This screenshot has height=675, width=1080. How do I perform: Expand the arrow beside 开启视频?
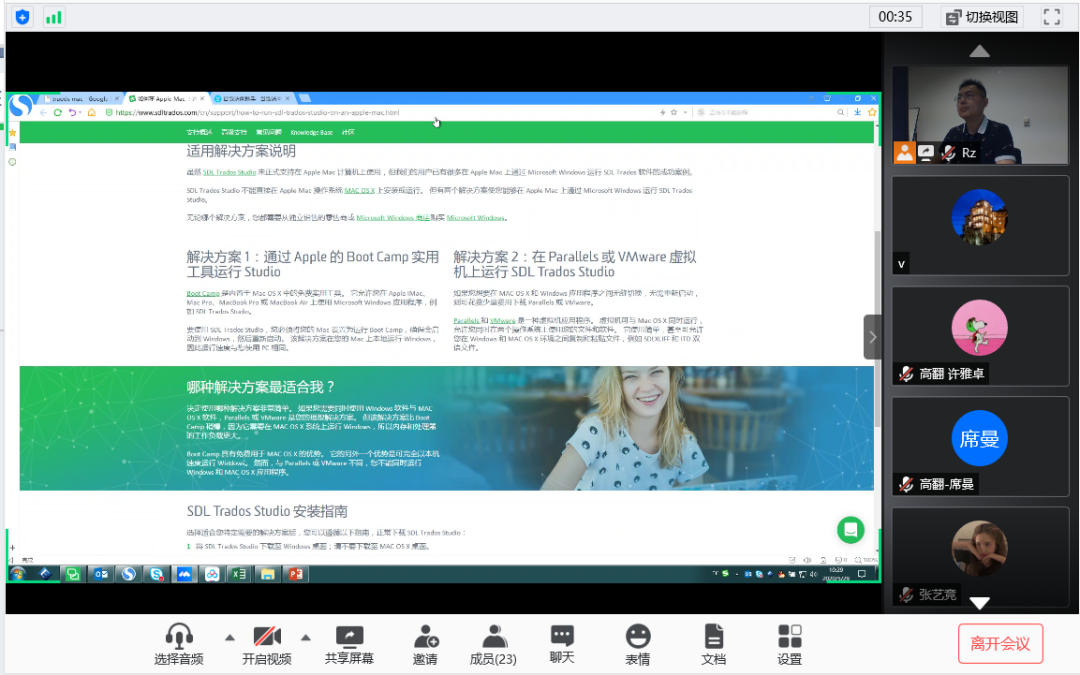pyautogui.click(x=306, y=637)
